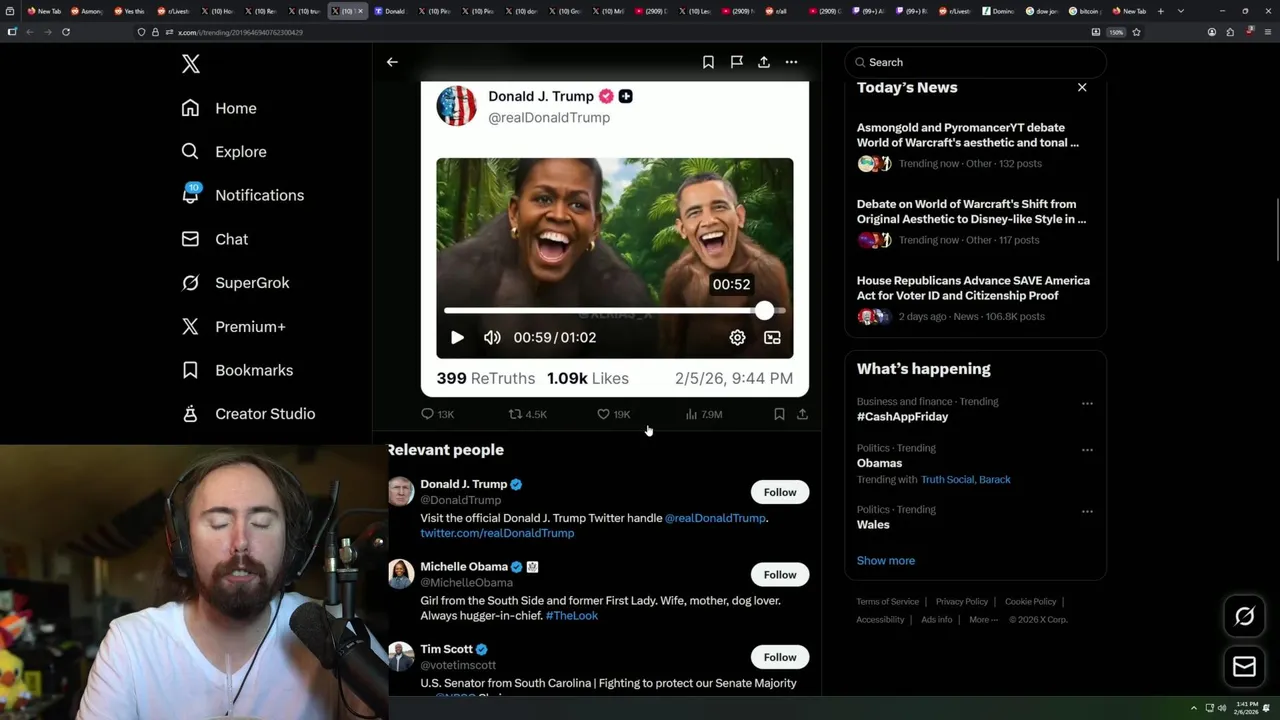Open the messages floating envelope button
Screen dimensions: 1280x720
click(1244, 667)
